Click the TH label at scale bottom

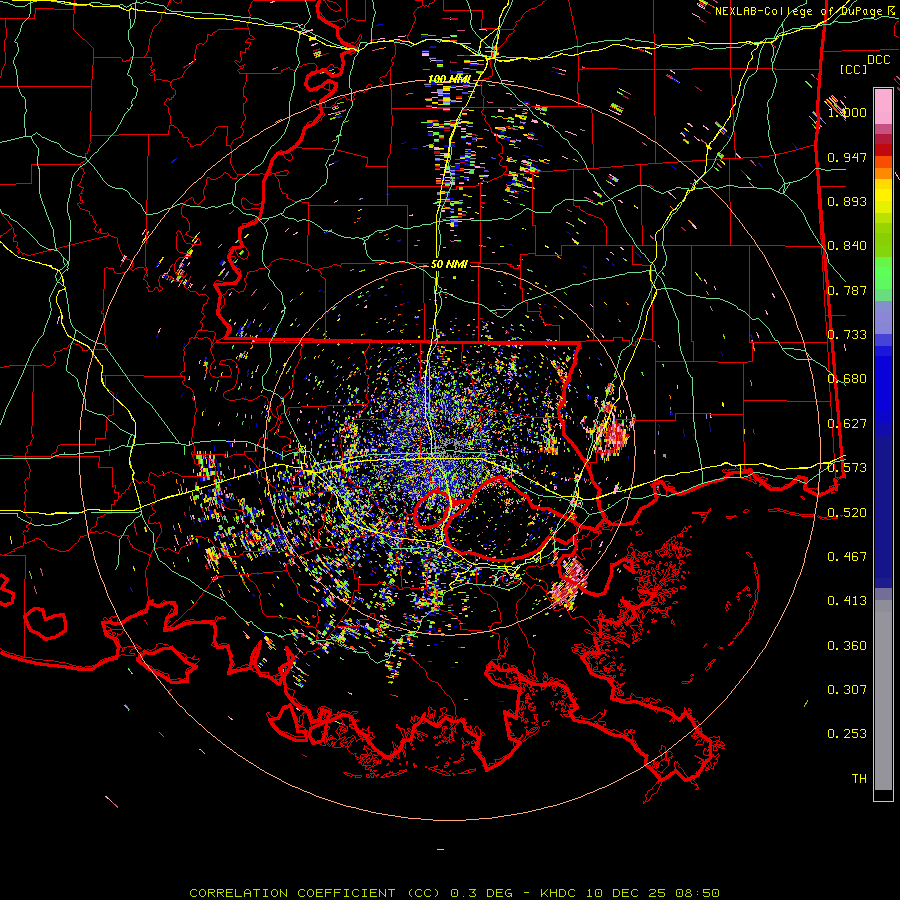click(859, 779)
